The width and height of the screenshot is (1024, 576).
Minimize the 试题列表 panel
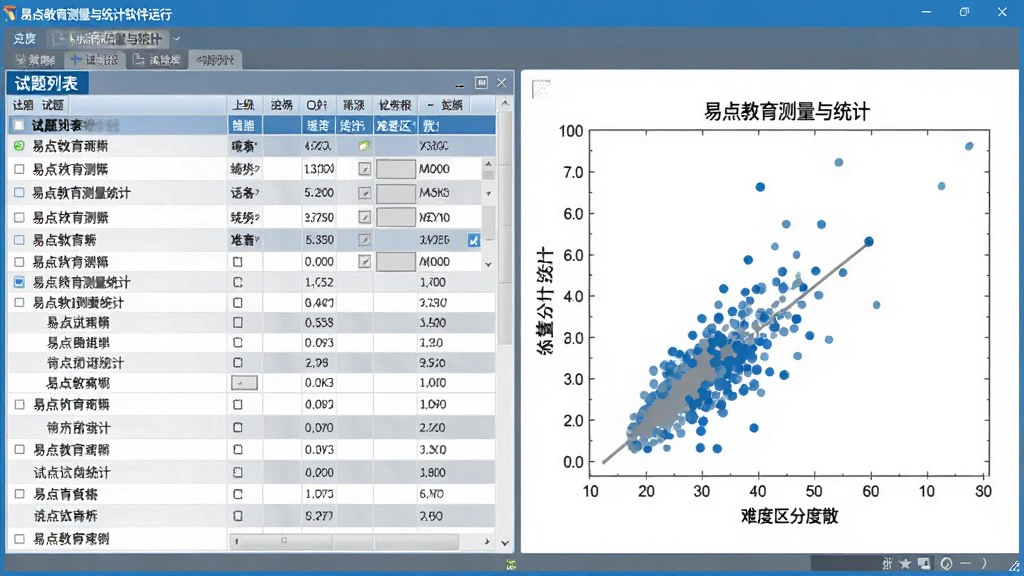coord(460,84)
